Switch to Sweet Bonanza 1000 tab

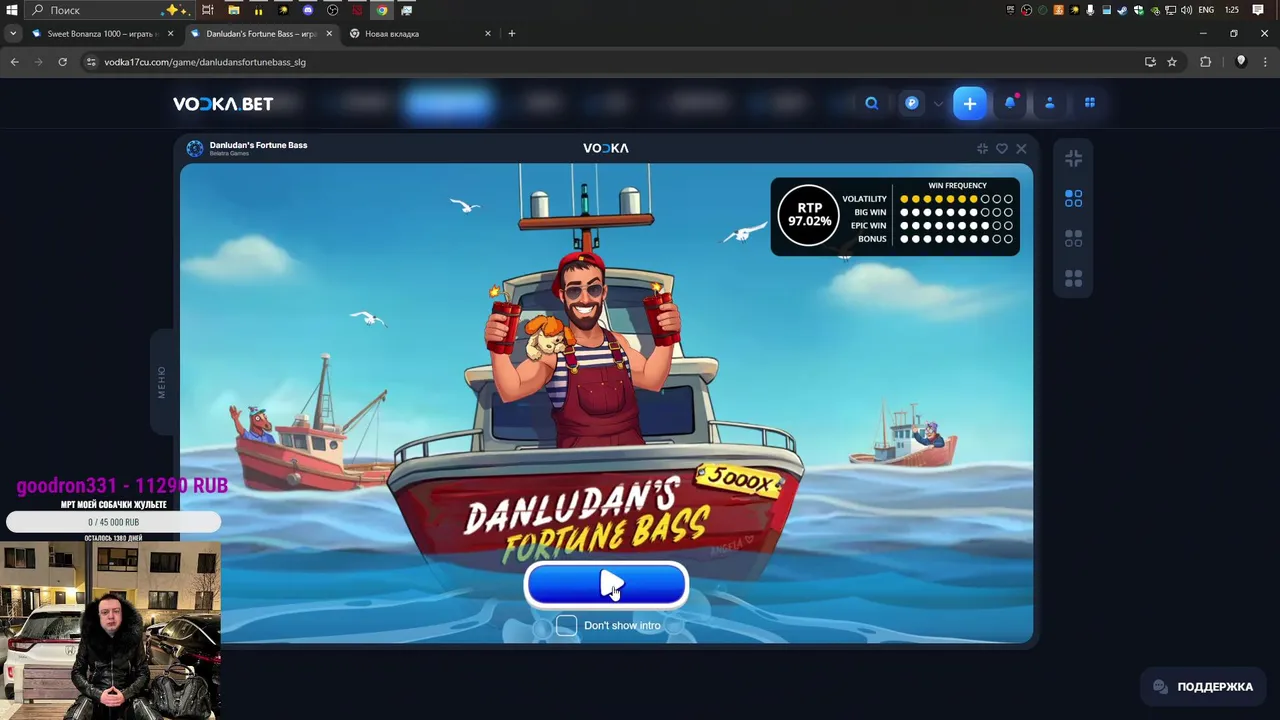point(101,33)
